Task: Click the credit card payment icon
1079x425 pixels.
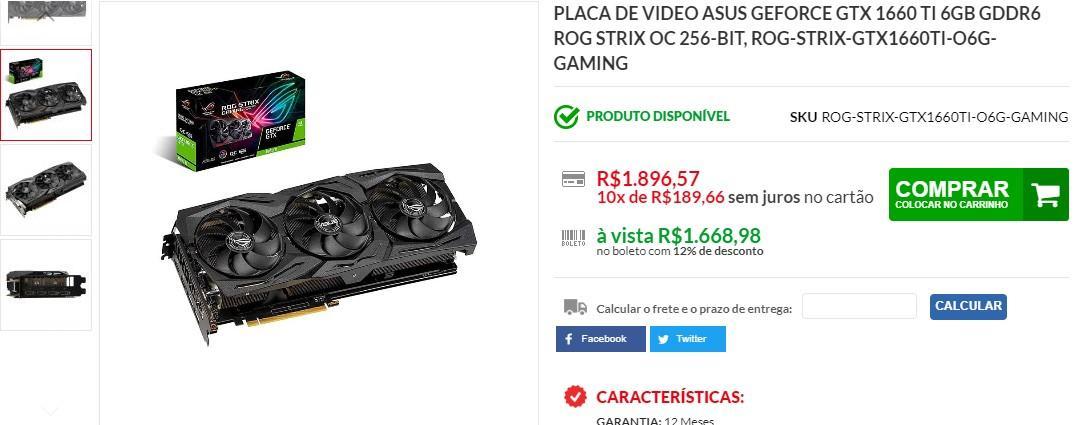Action: pyautogui.click(x=573, y=179)
